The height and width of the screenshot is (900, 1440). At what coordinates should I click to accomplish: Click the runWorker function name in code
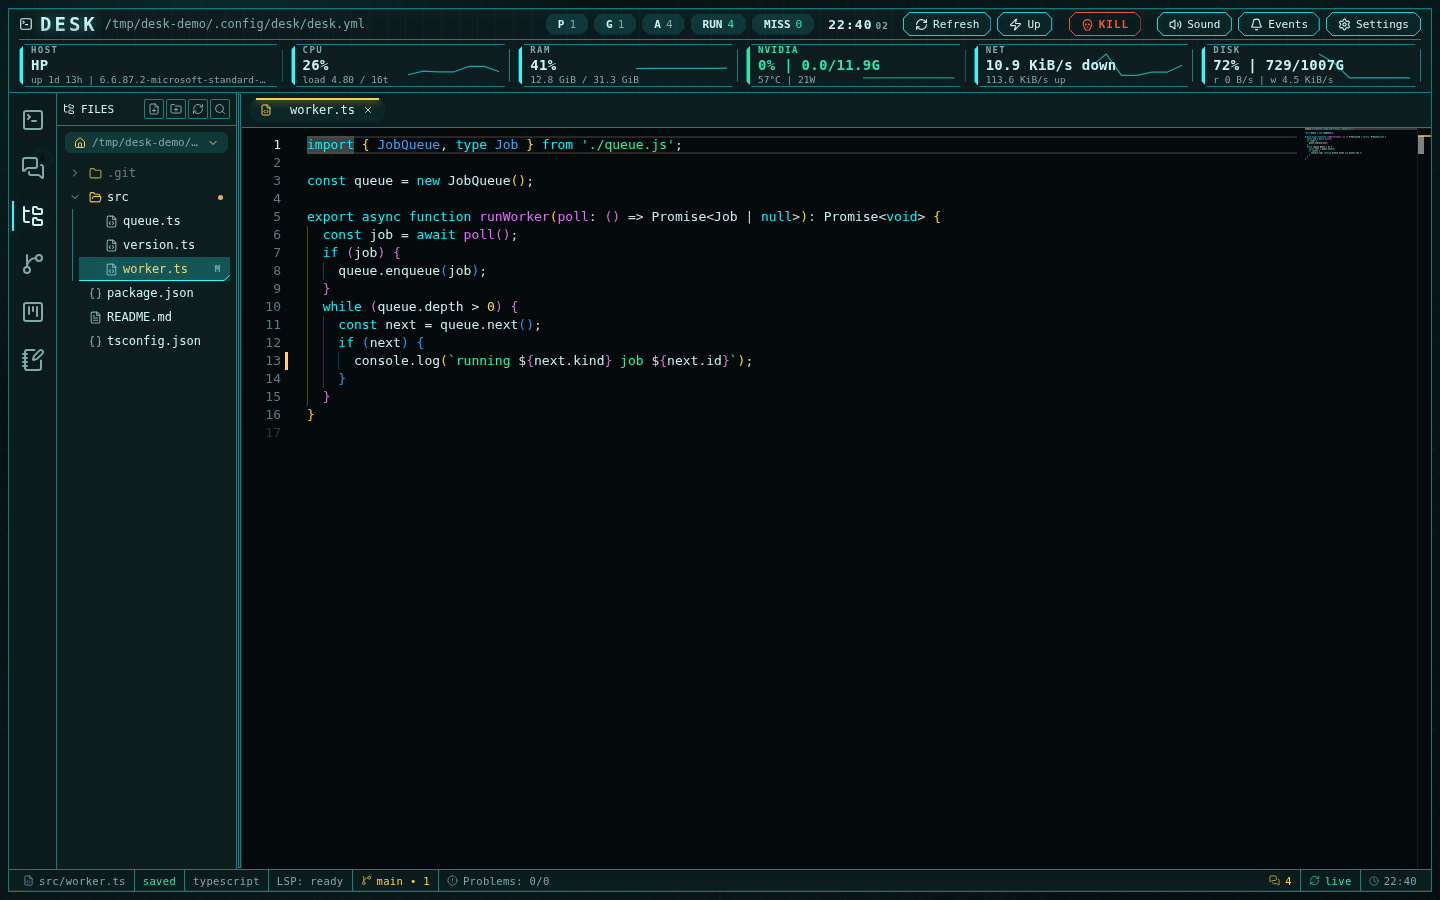515,217
